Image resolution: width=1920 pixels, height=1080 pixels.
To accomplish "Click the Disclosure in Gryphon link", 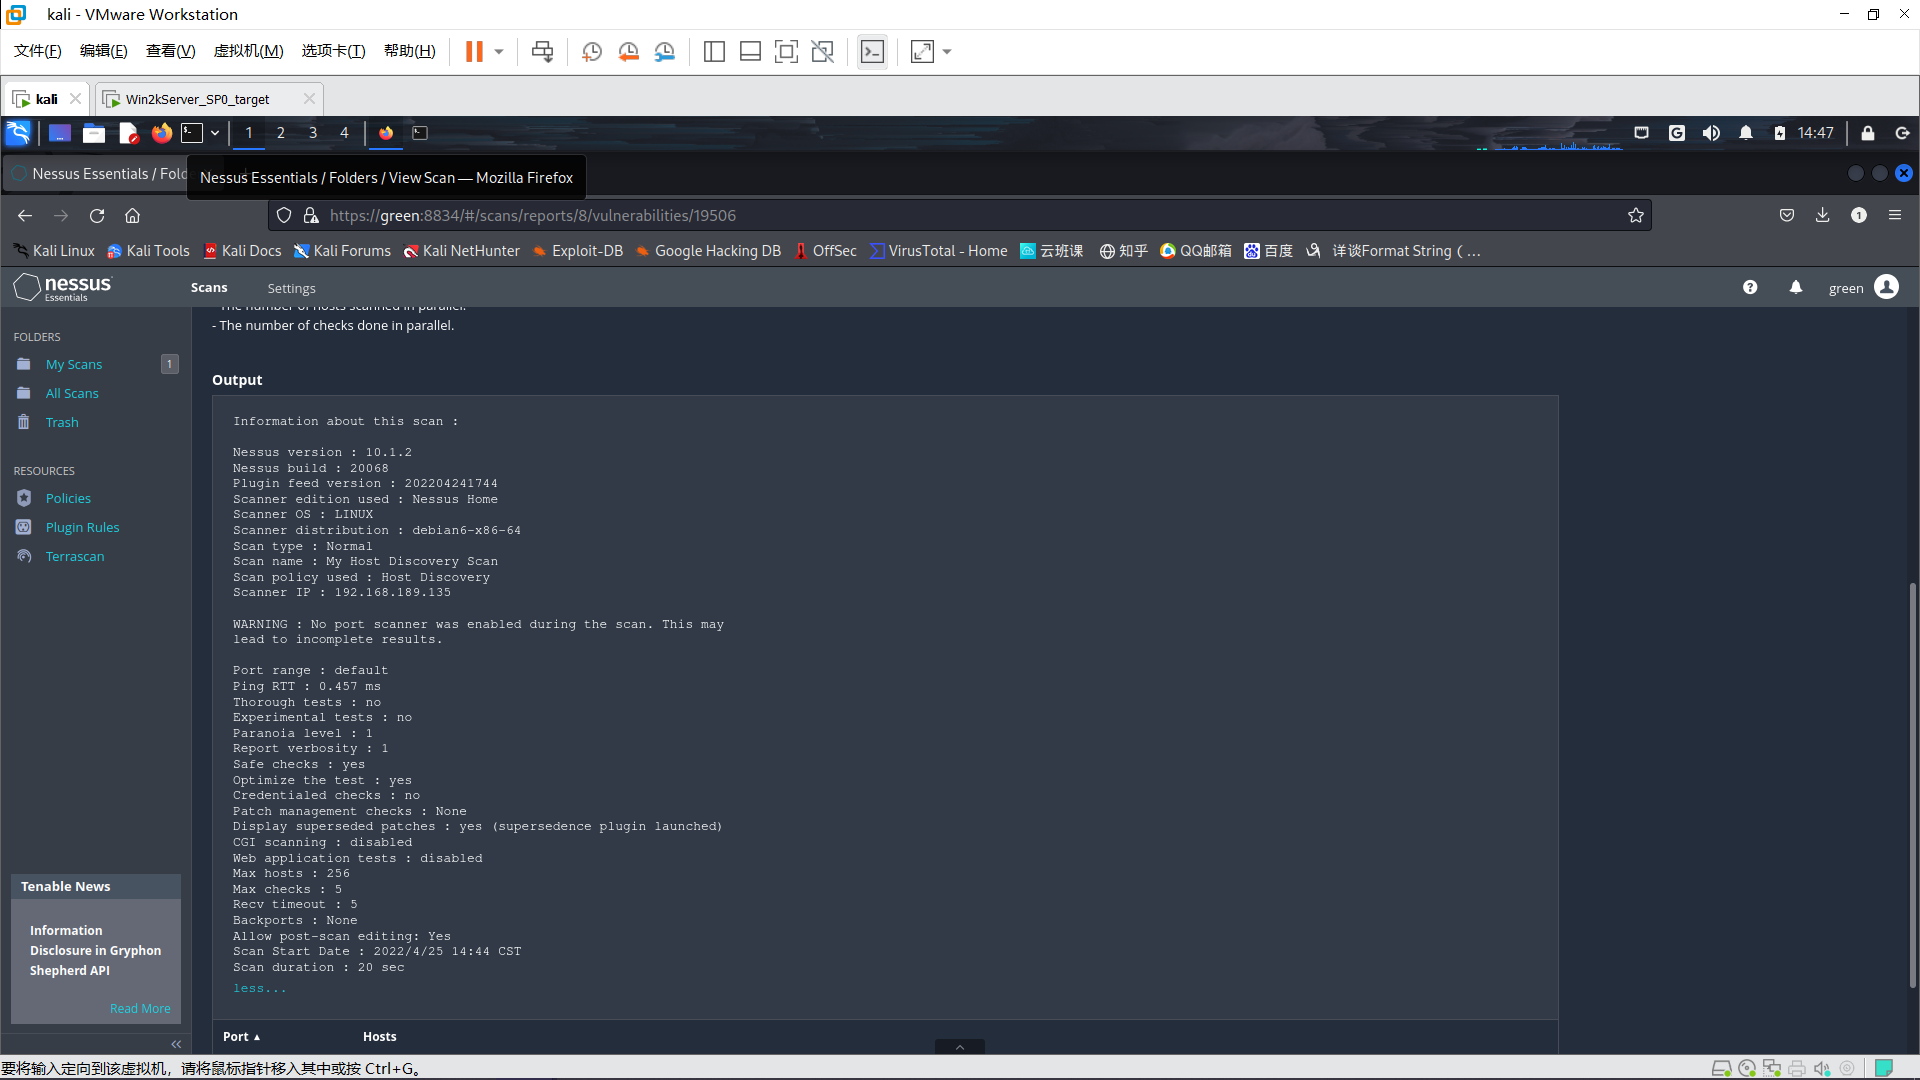I will tap(94, 949).
